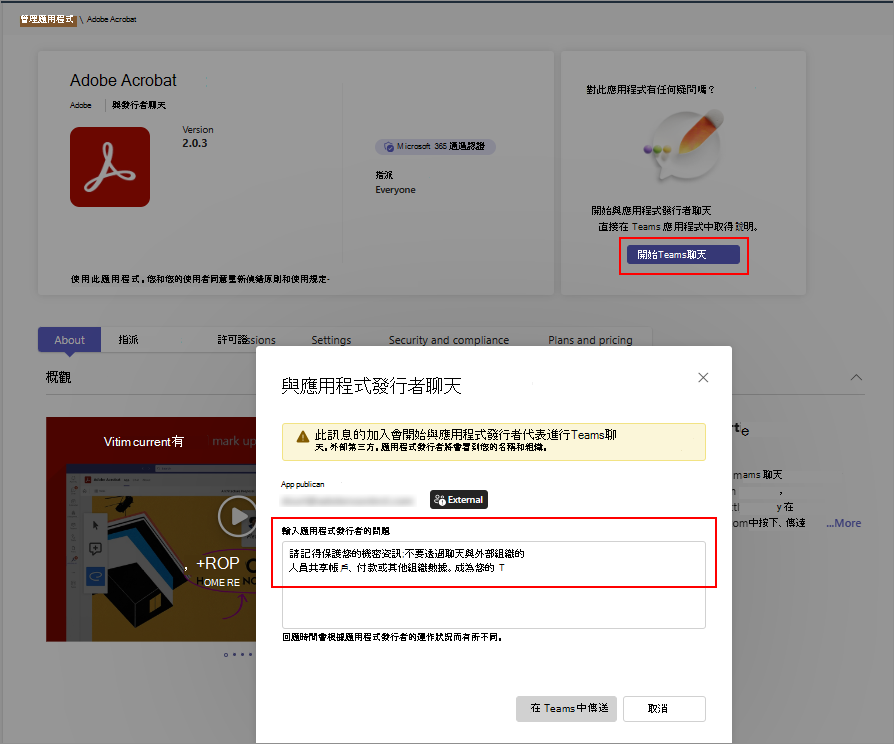The image size is (894, 744).
Task: Click the Adobe Acrobat app logo
Action: [110, 167]
